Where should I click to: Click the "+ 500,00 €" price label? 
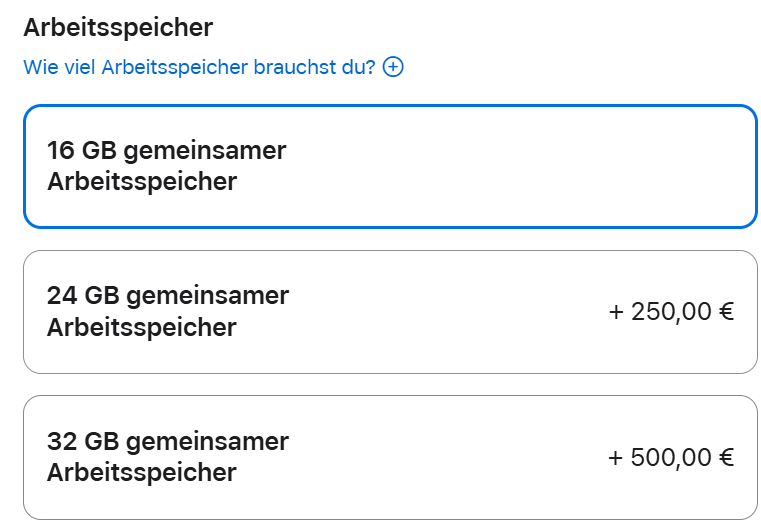[671, 457]
